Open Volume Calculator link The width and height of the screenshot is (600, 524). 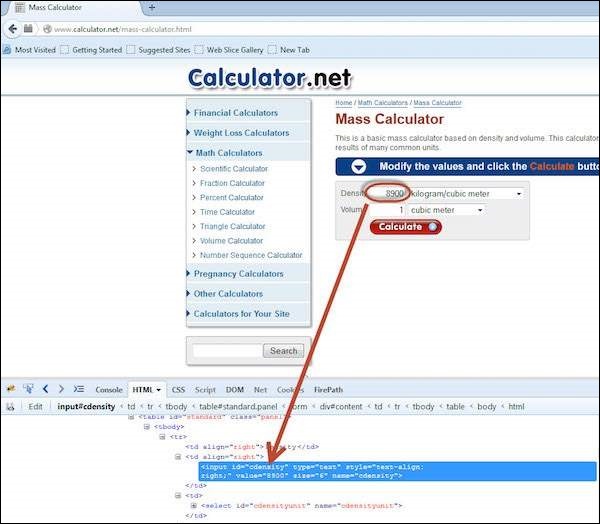click(232, 241)
